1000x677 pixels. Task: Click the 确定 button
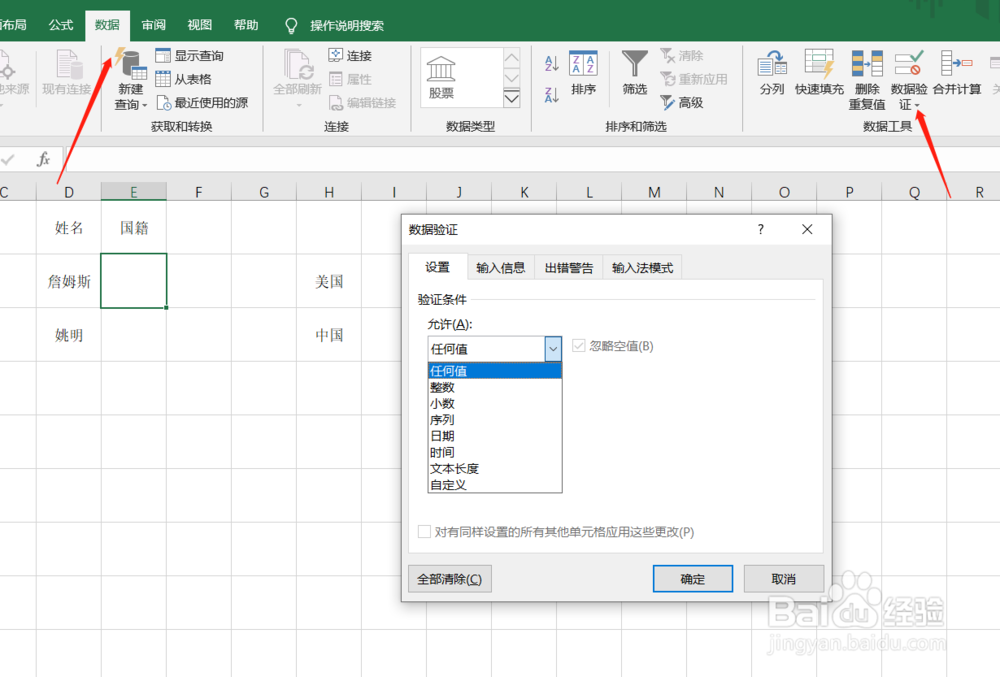(692, 578)
